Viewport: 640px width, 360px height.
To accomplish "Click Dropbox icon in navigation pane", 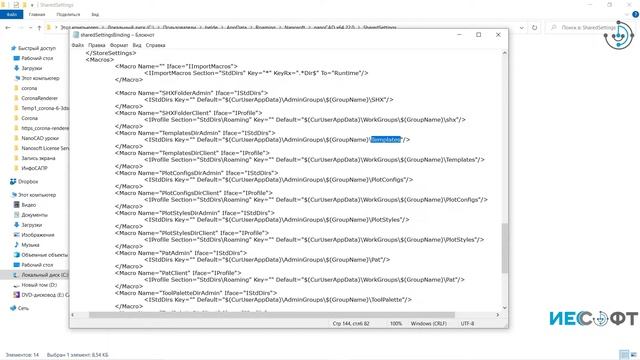I will 13,182.
